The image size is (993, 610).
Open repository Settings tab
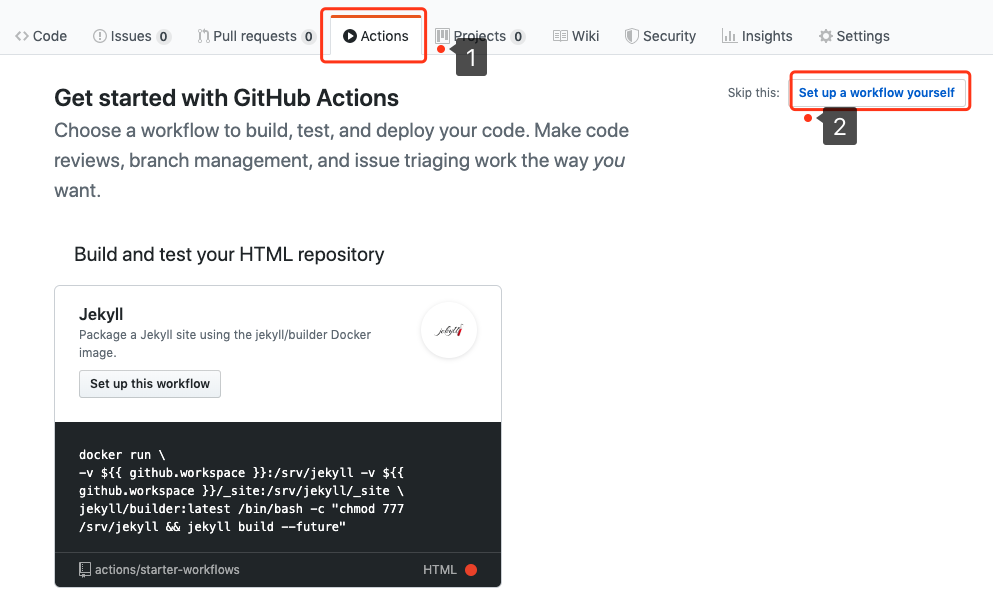tap(854, 36)
